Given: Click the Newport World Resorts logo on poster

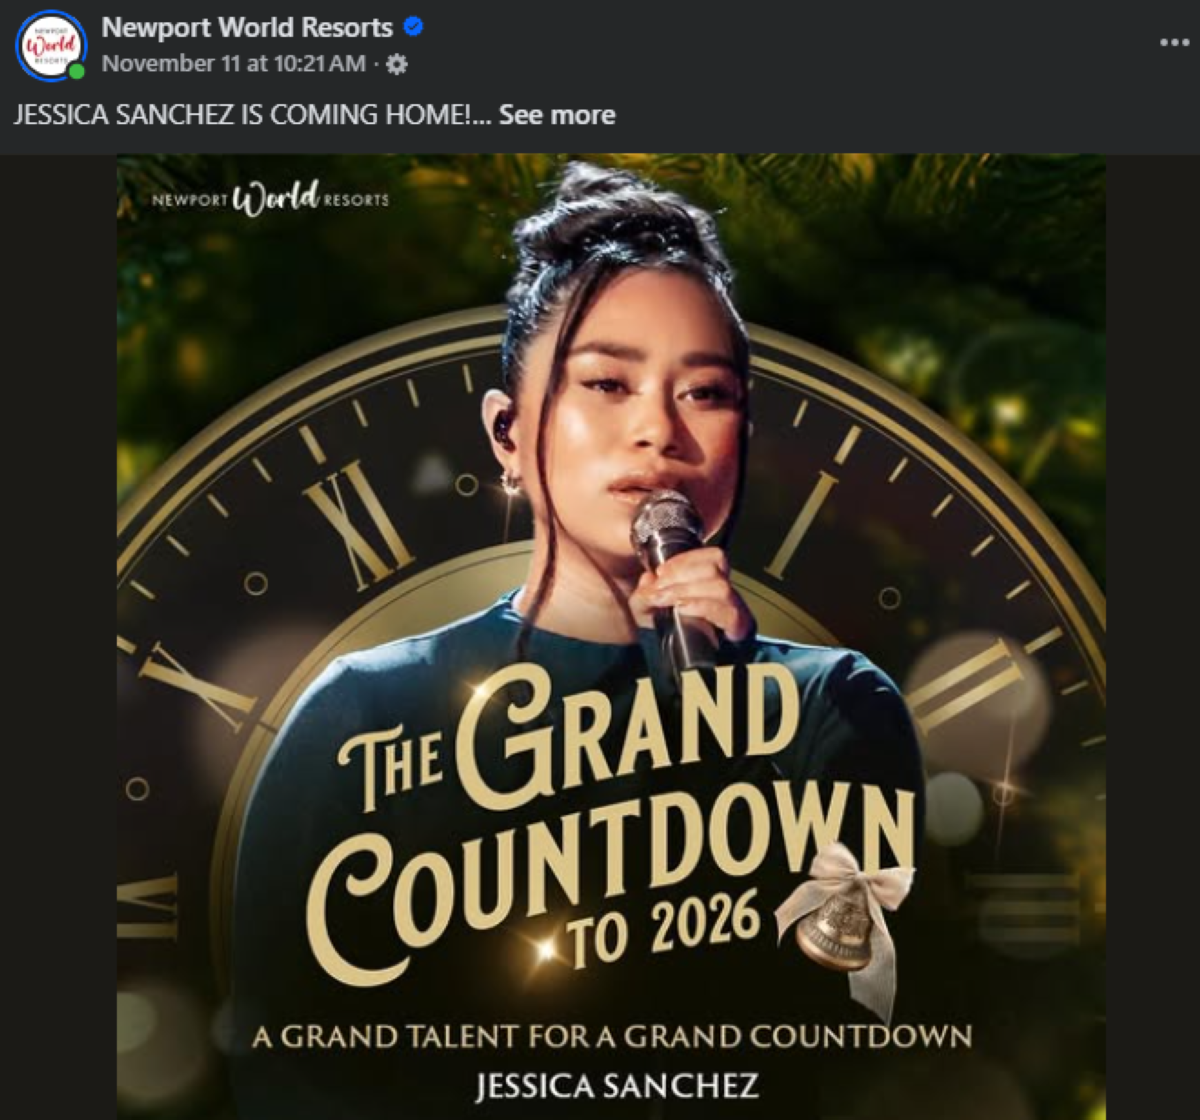Looking at the screenshot, I should (x=270, y=197).
